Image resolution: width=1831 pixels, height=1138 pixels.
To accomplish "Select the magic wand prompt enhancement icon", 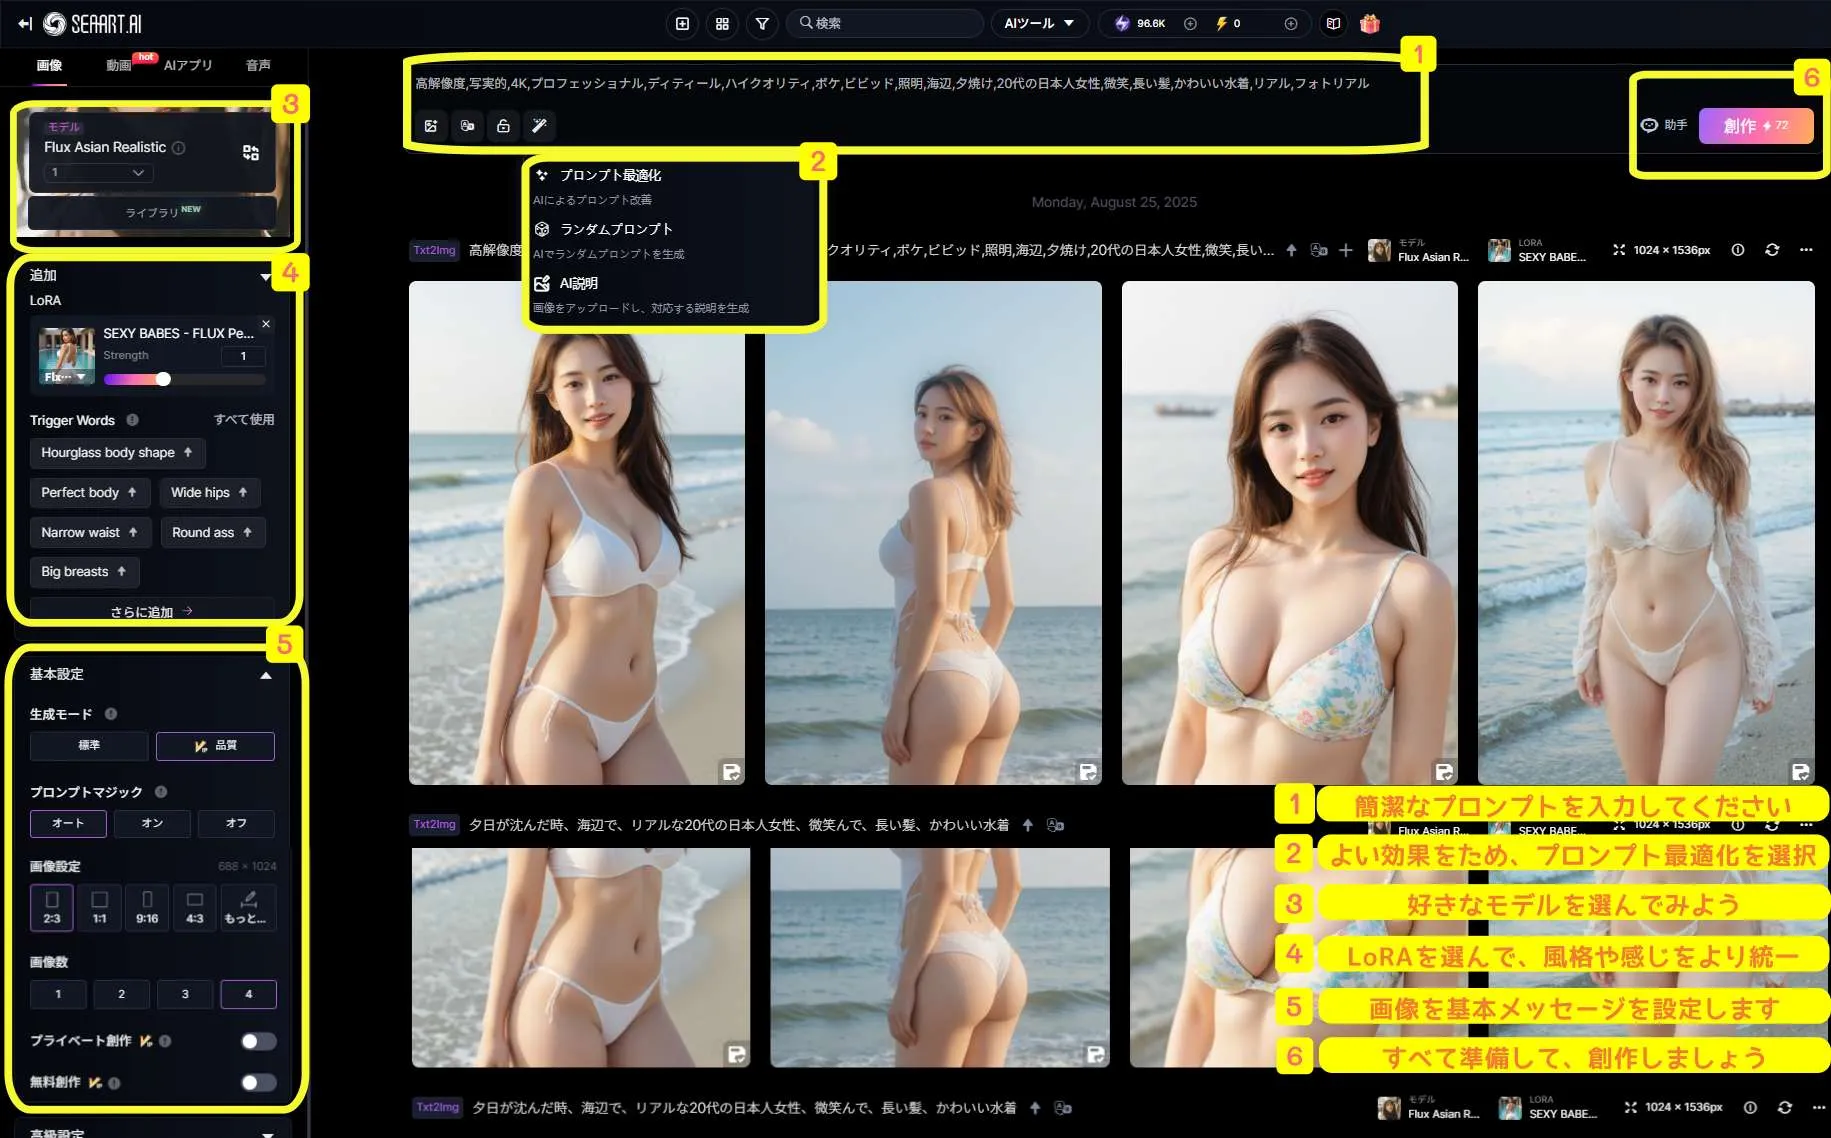I will point(539,125).
